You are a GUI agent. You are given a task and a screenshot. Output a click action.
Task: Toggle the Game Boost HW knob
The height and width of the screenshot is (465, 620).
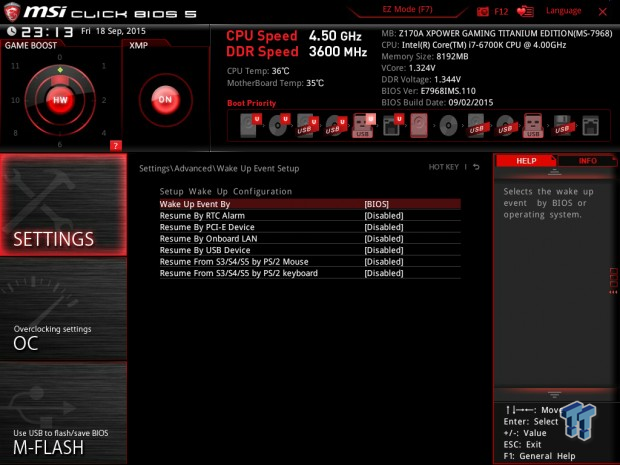[x=60, y=100]
